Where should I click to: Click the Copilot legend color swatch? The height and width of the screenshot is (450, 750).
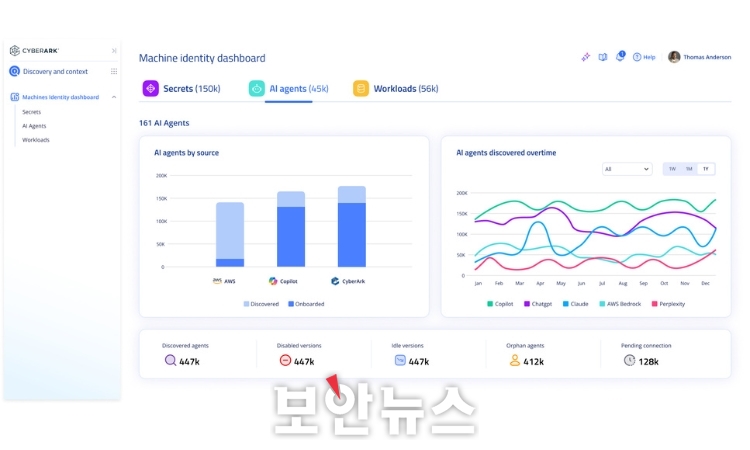pyautogui.click(x=491, y=303)
